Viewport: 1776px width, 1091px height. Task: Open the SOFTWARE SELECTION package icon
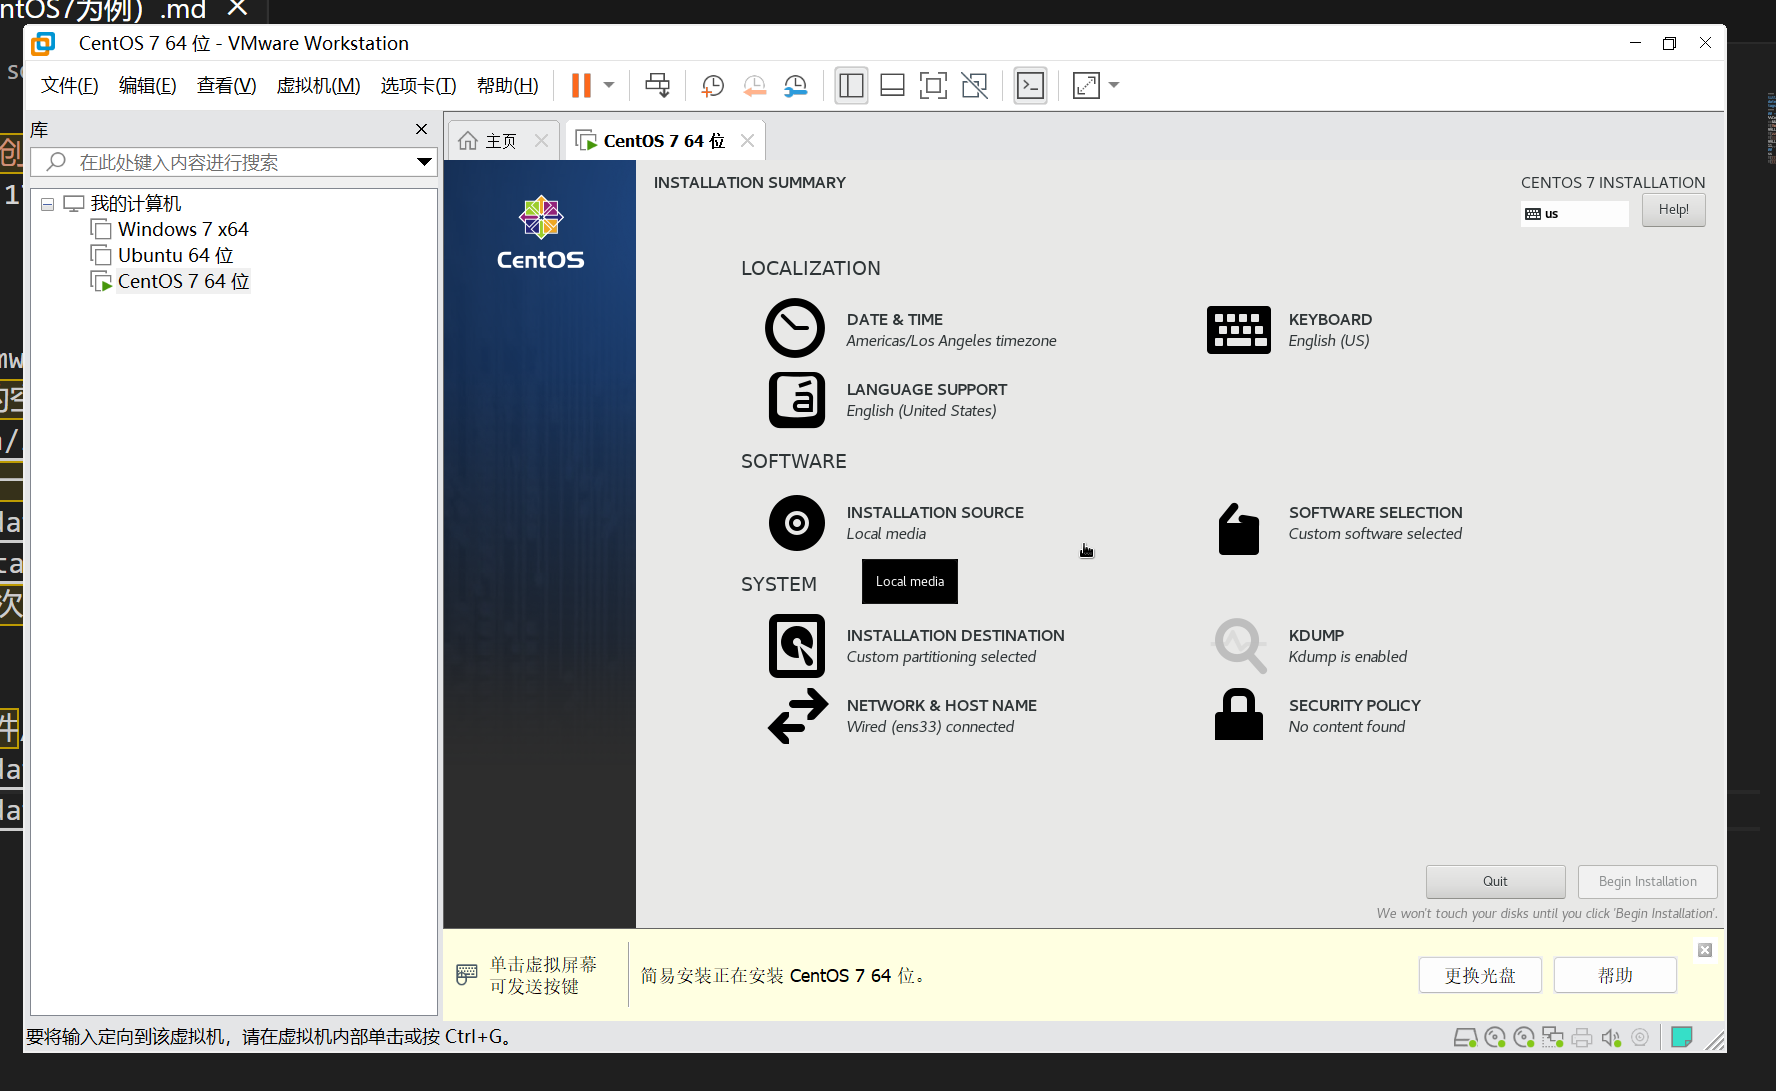[x=1238, y=529]
